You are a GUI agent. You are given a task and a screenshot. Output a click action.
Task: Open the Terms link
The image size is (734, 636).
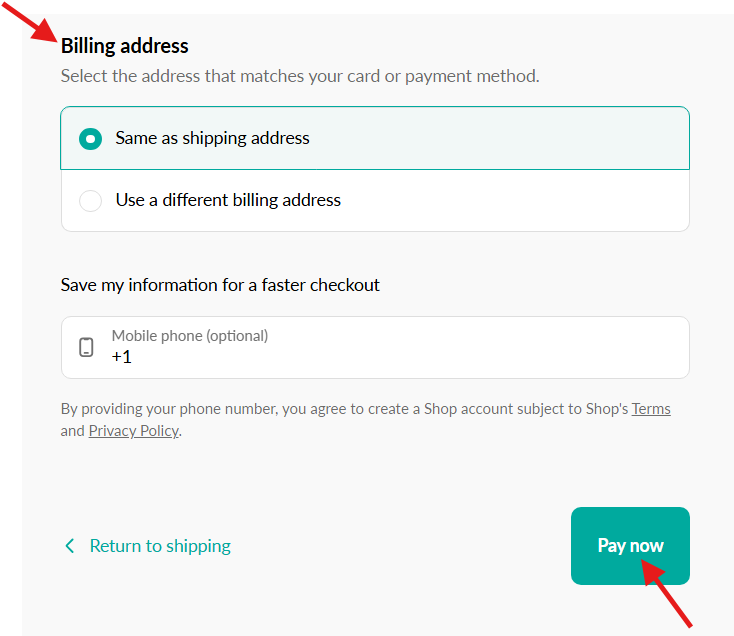(x=651, y=409)
